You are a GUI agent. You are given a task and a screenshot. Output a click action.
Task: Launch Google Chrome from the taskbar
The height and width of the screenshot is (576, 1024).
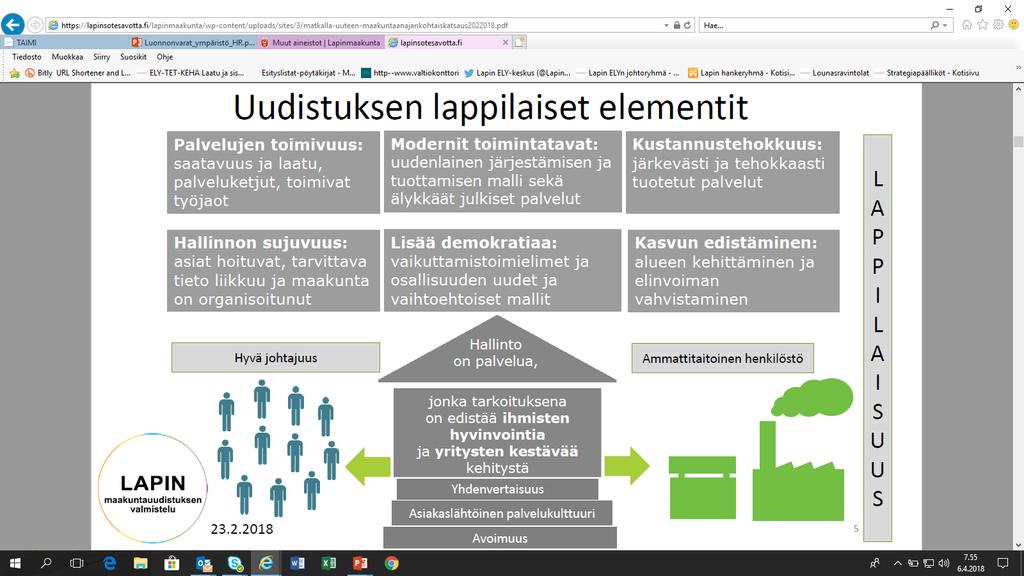point(391,563)
